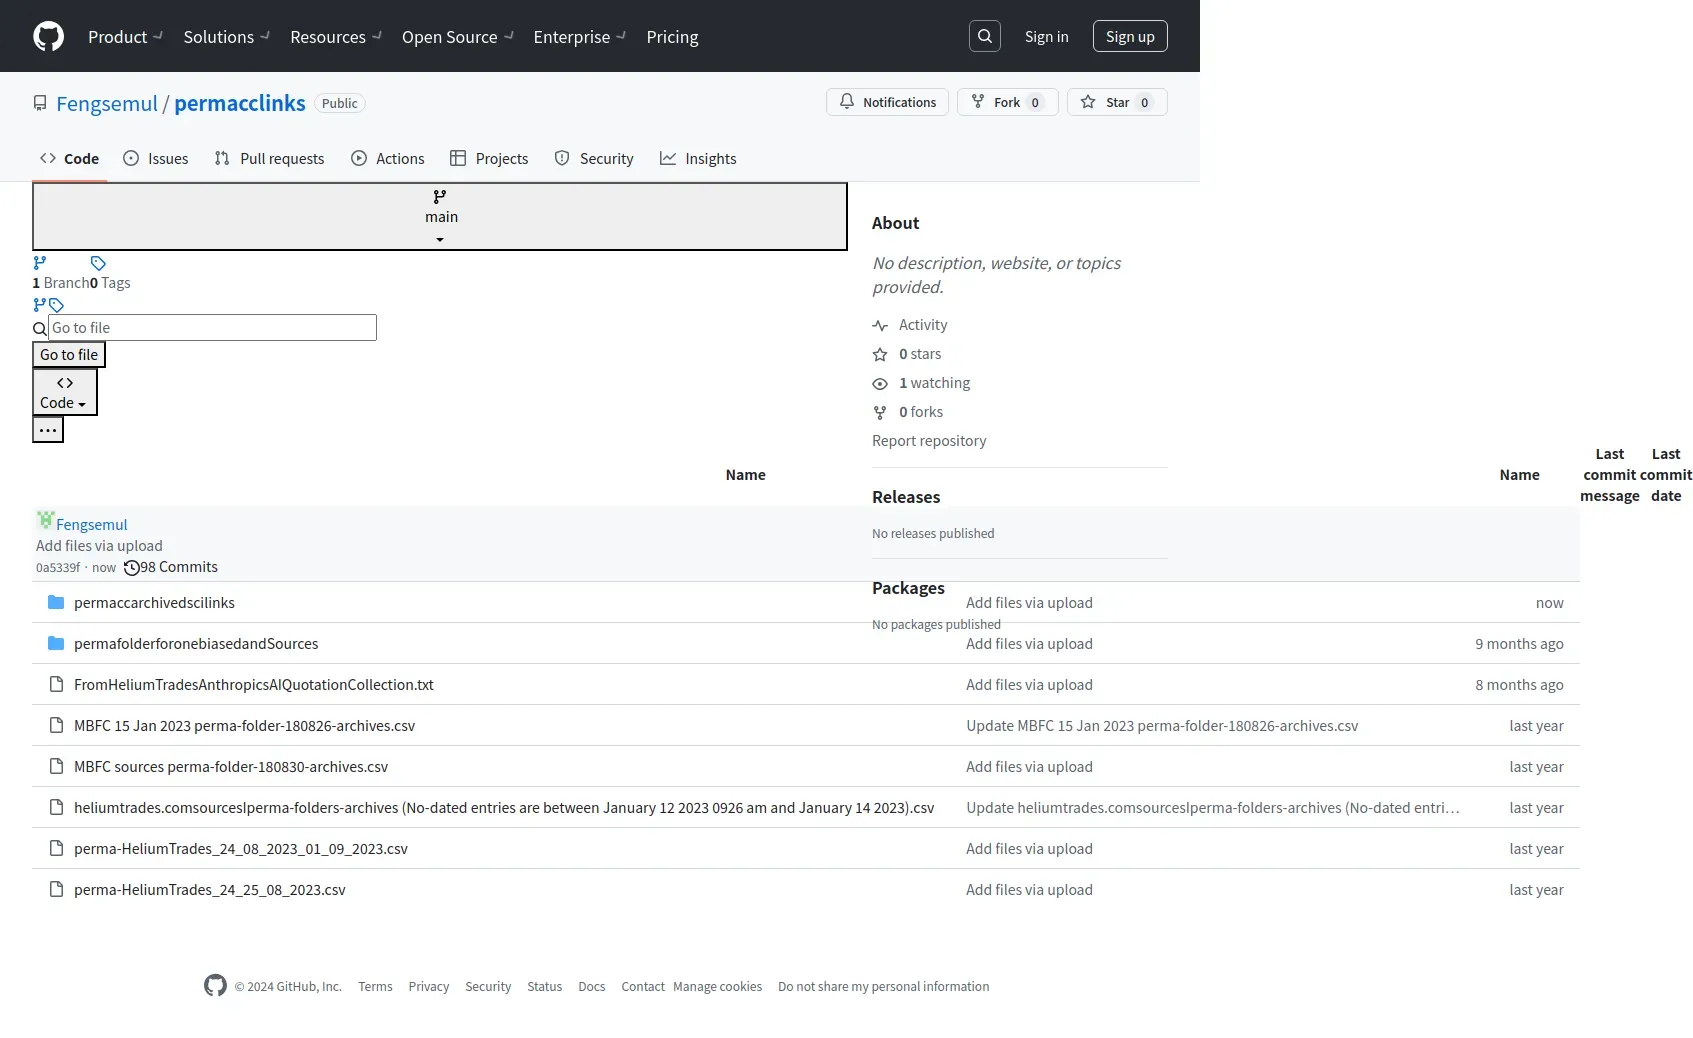1693x1038 pixels.
Task: Open commit 0a5339f
Action: [58, 568]
